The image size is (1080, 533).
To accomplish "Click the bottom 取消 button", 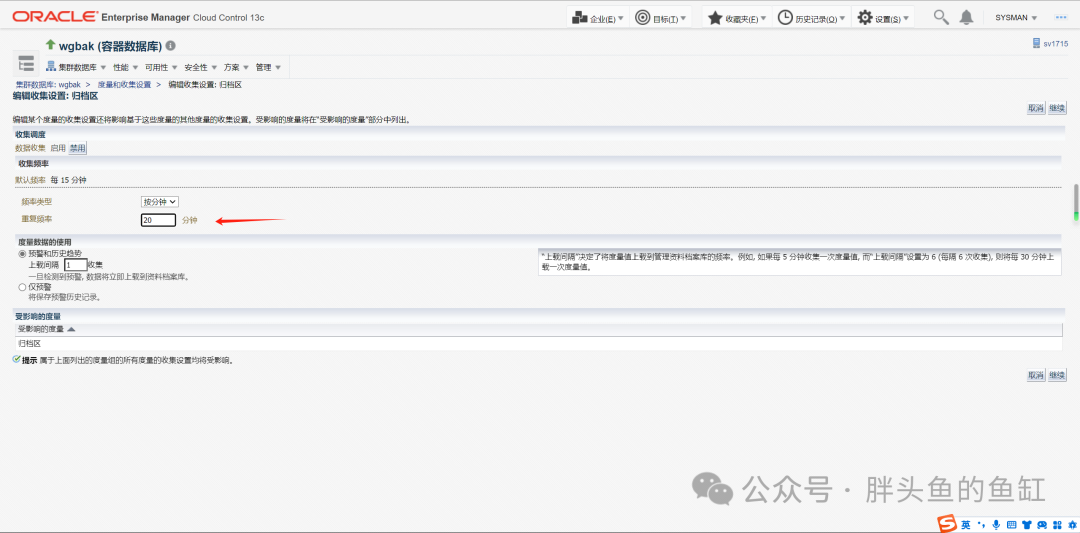I will click(x=1035, y=375).
